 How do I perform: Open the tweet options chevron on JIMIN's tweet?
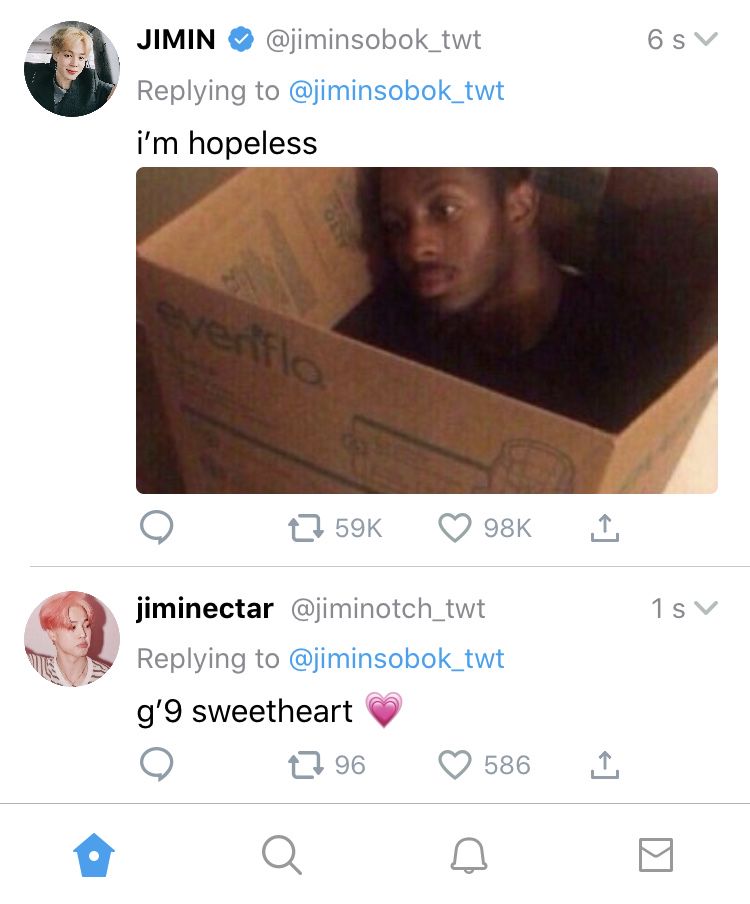point(706,40)
